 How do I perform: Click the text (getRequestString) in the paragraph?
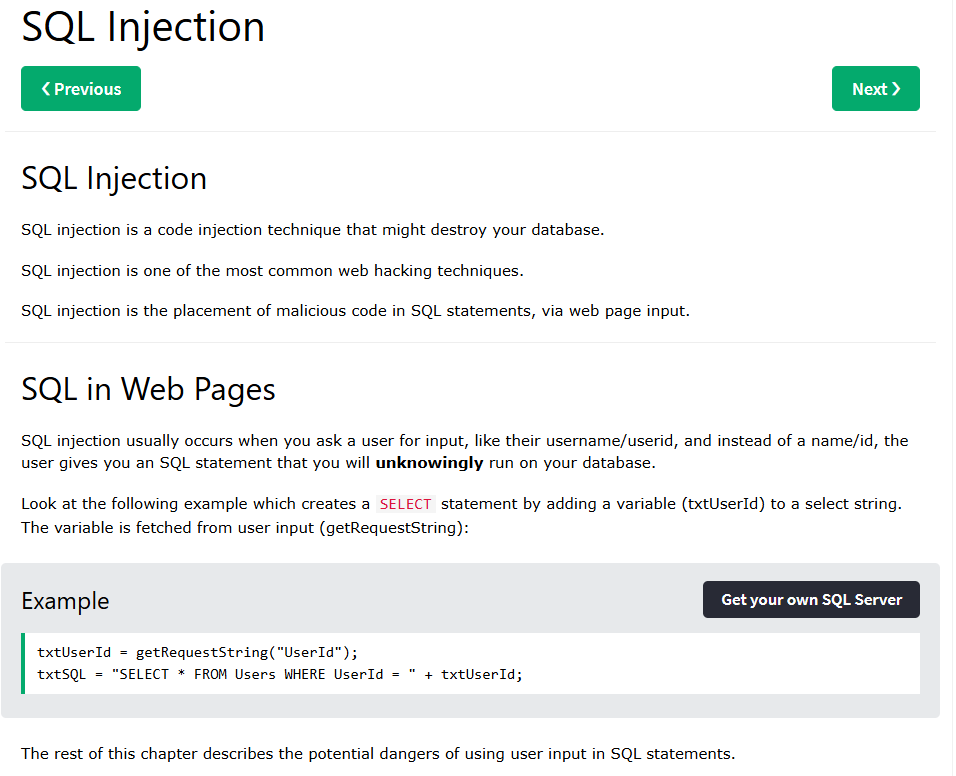coord(392,527)
